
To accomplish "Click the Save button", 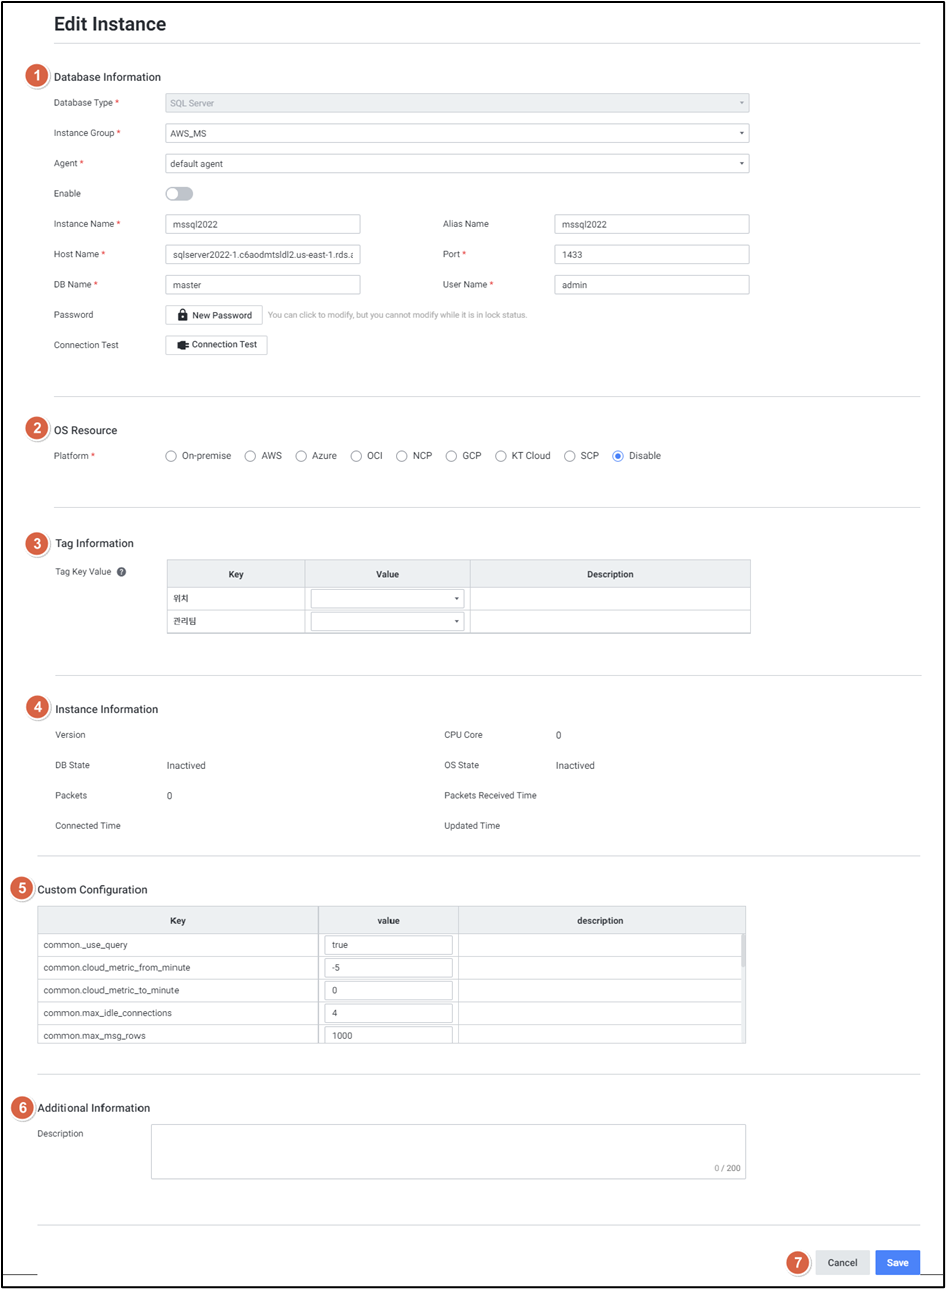I will coord(897,1262).
